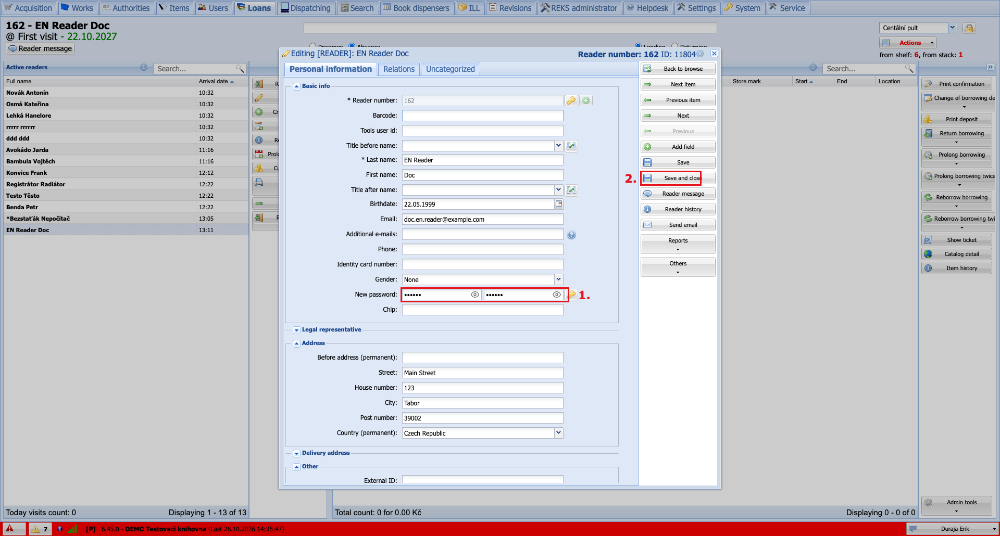Open the editor icon beside Title after name

click(x=572, y=190)
